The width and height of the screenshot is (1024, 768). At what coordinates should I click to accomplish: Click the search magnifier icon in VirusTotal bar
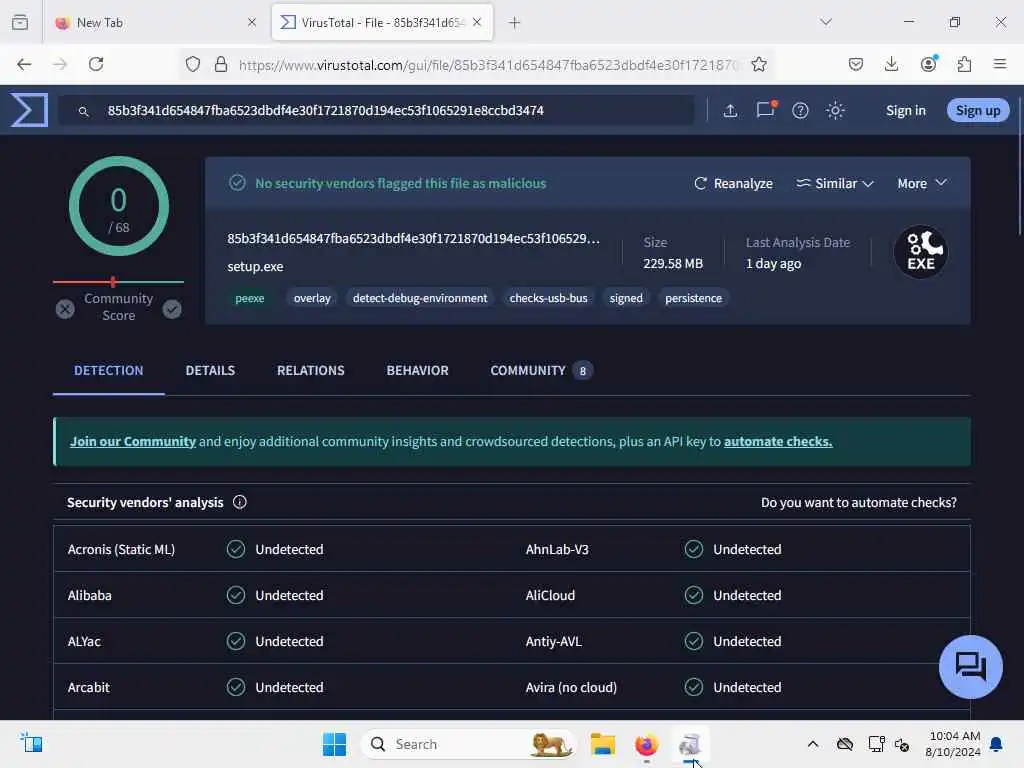84,112
